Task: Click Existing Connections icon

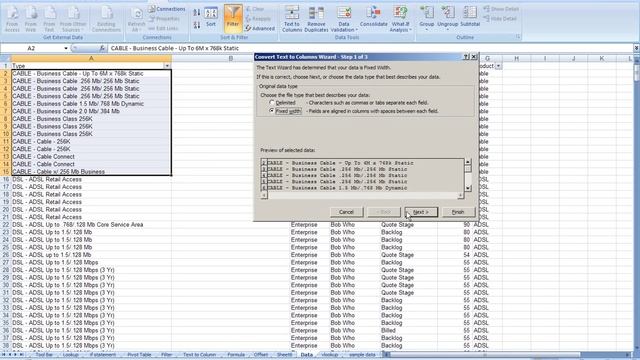Action: [x=106, y=18]
